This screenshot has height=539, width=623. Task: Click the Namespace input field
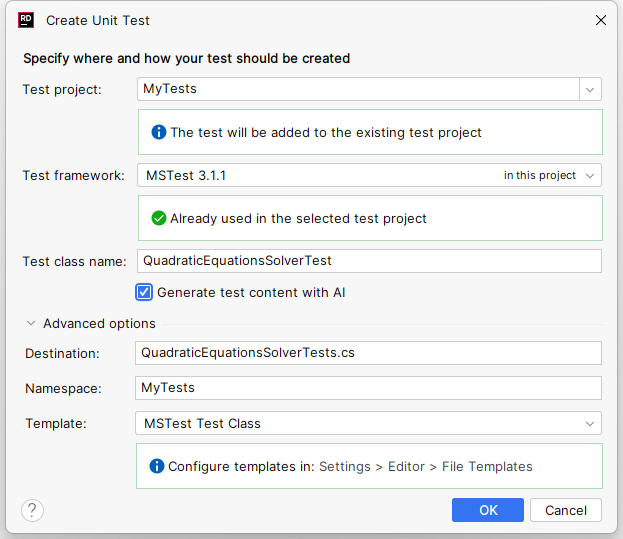pos(368,388)
